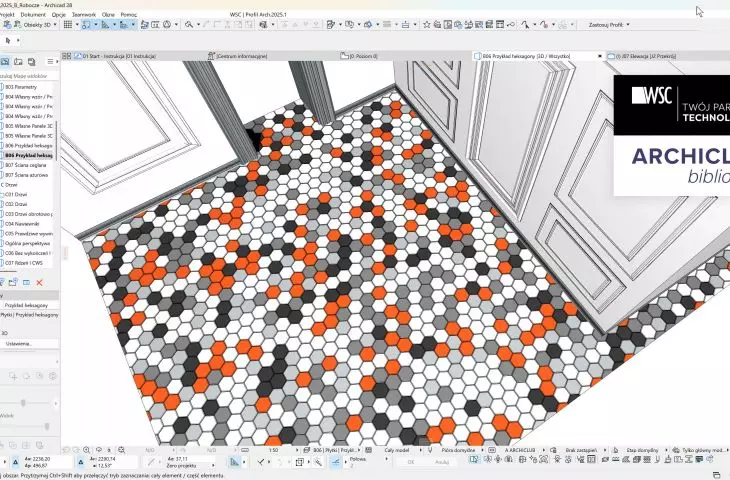
Task: Open the Pomoc menu
Action: point(128,14)
